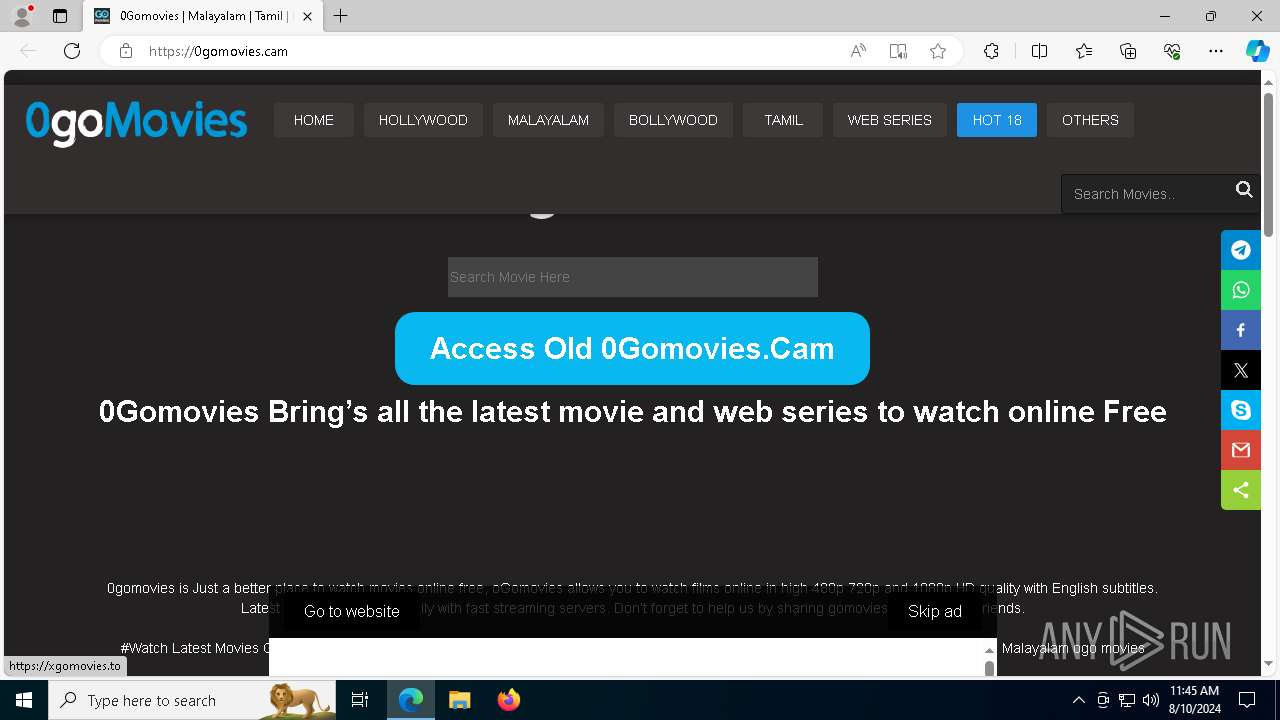Focus the Search Movie Here field

pos(633,277)
